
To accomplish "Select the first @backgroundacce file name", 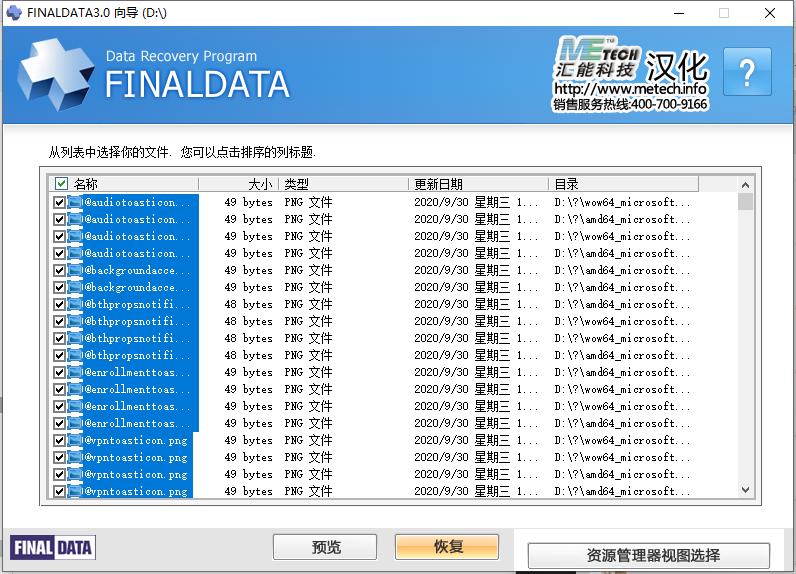I will 137,270.
